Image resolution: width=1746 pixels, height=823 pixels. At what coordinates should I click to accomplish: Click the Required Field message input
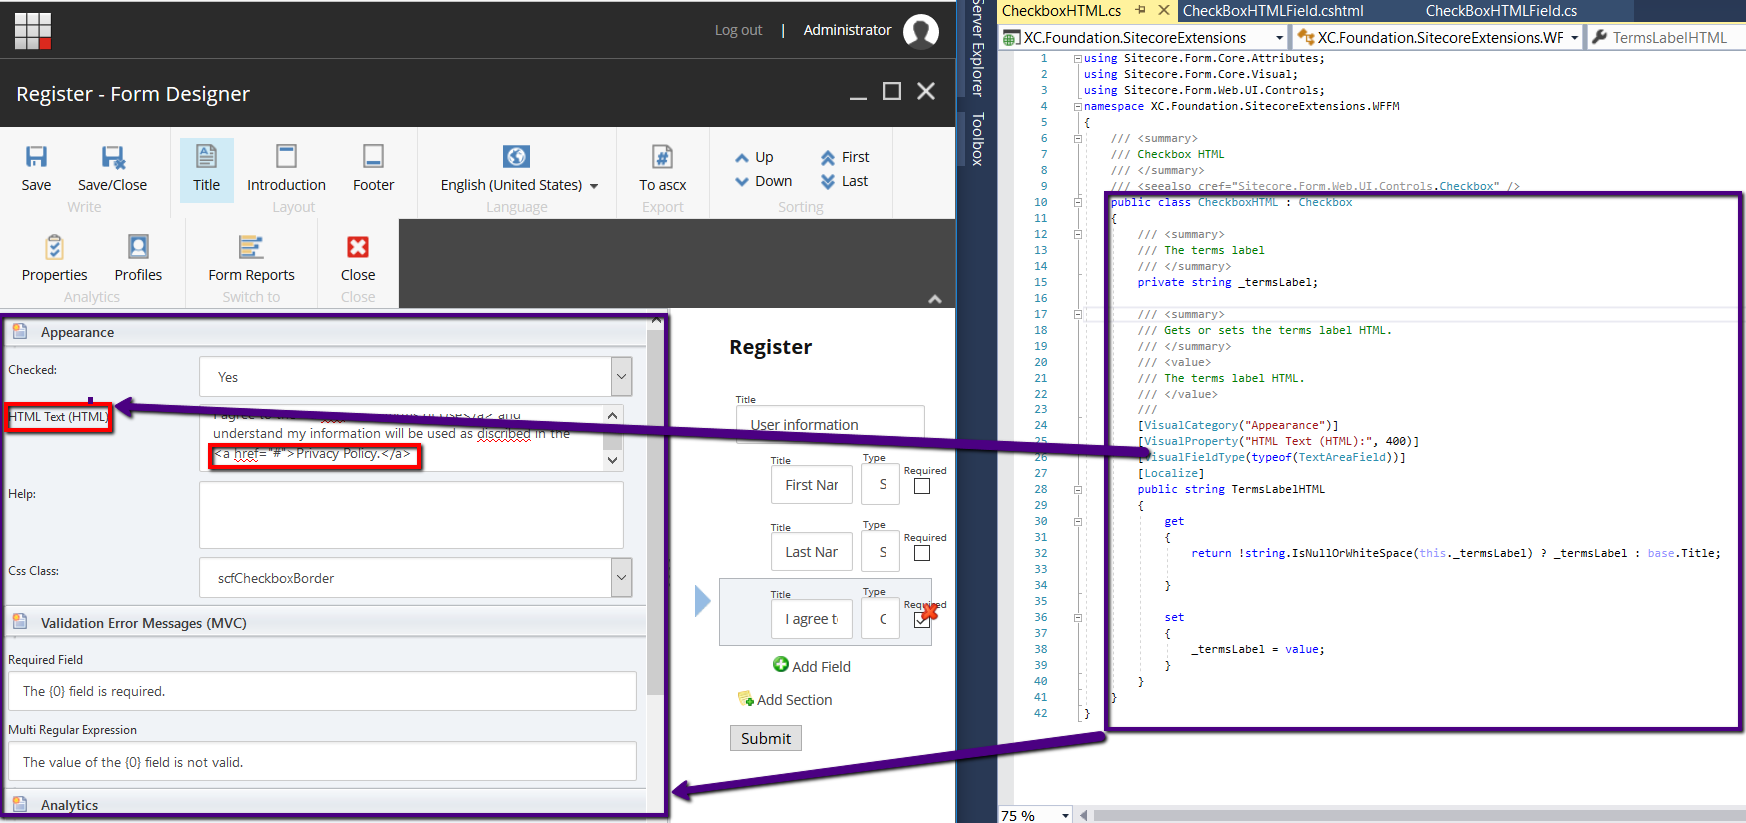[x=322, y=691]
